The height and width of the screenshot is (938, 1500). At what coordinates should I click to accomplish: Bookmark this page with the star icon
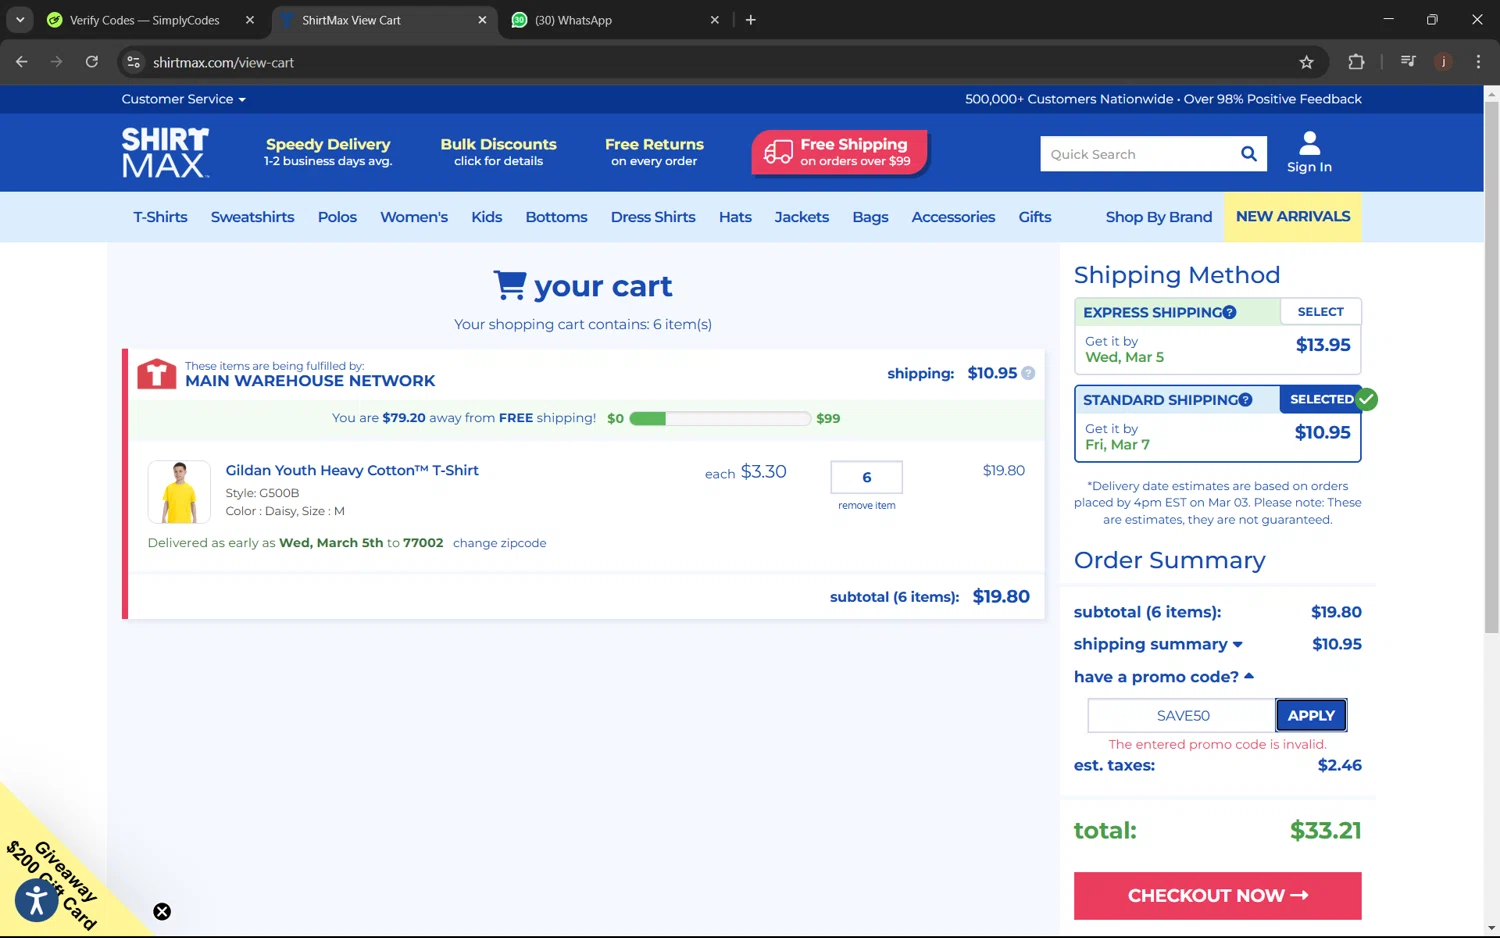point(1306,62)
